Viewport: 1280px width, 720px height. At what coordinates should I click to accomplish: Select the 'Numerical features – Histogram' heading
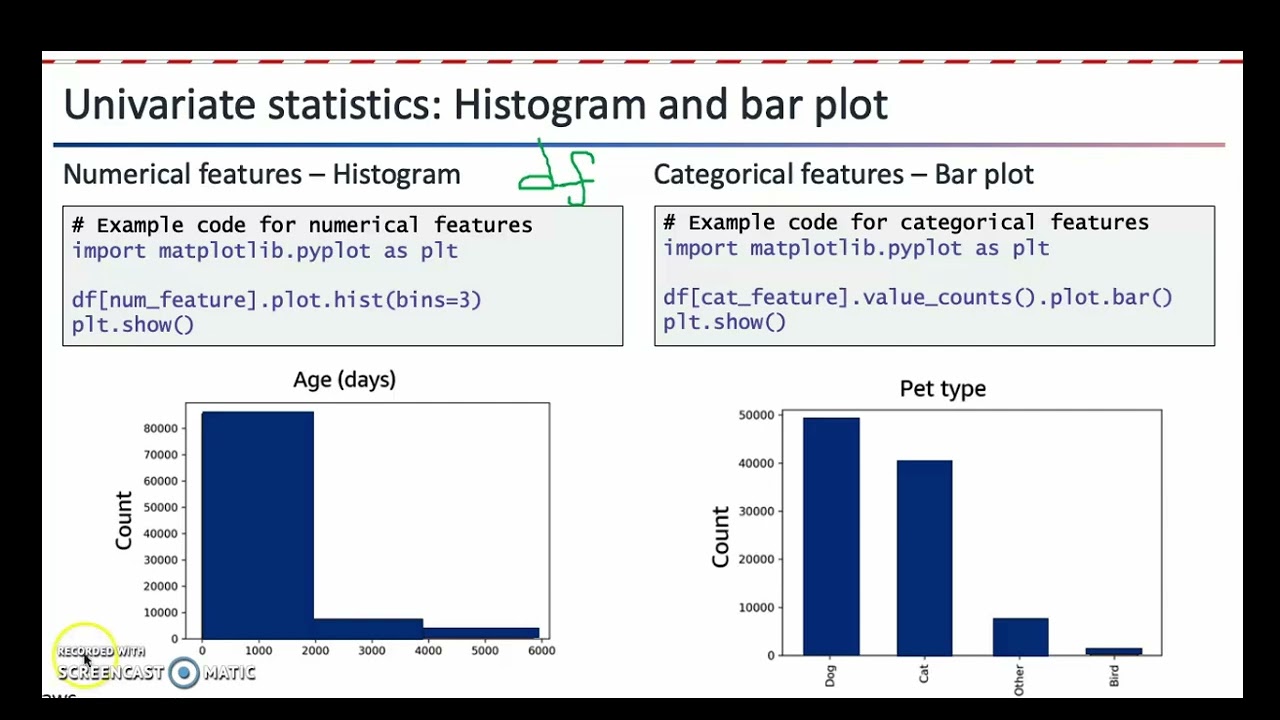(x=261, y=174)
